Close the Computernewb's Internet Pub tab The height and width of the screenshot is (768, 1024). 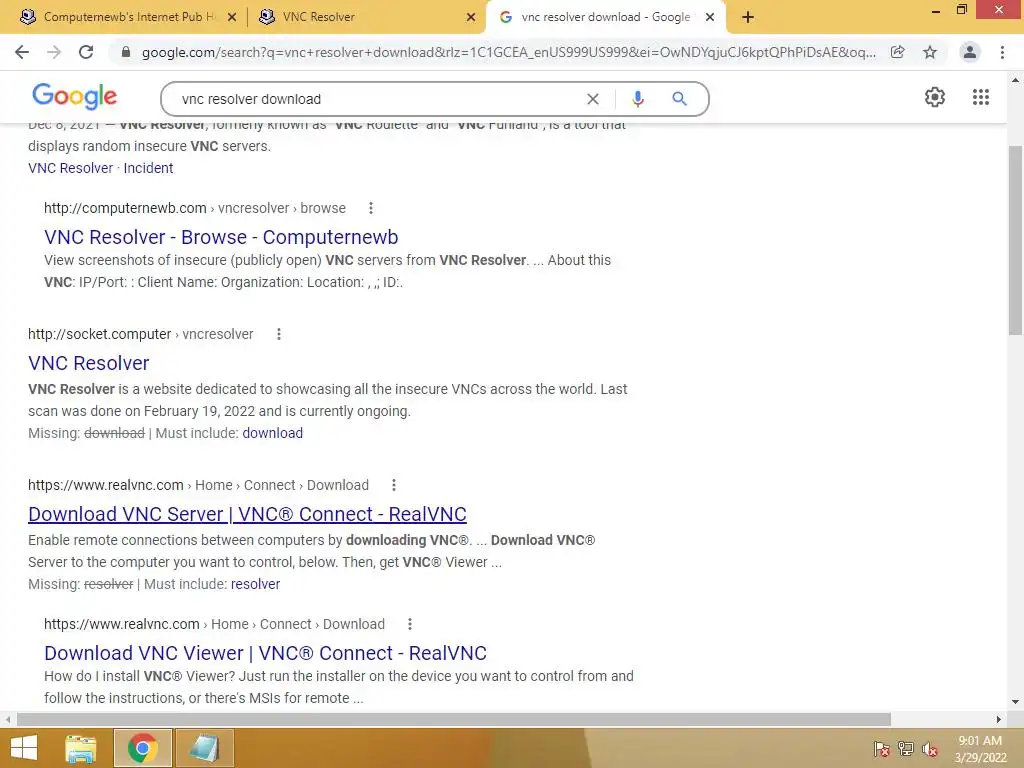point(232,18)
